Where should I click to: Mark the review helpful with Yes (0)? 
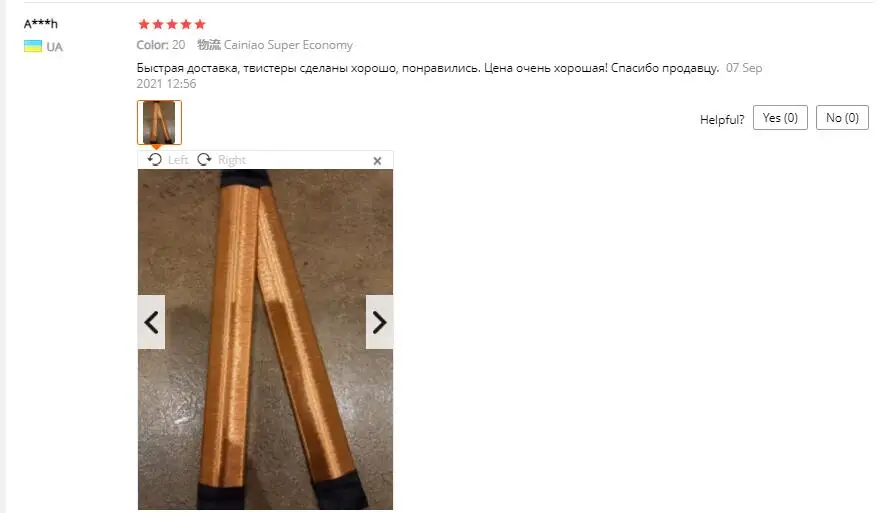[780, 118]
